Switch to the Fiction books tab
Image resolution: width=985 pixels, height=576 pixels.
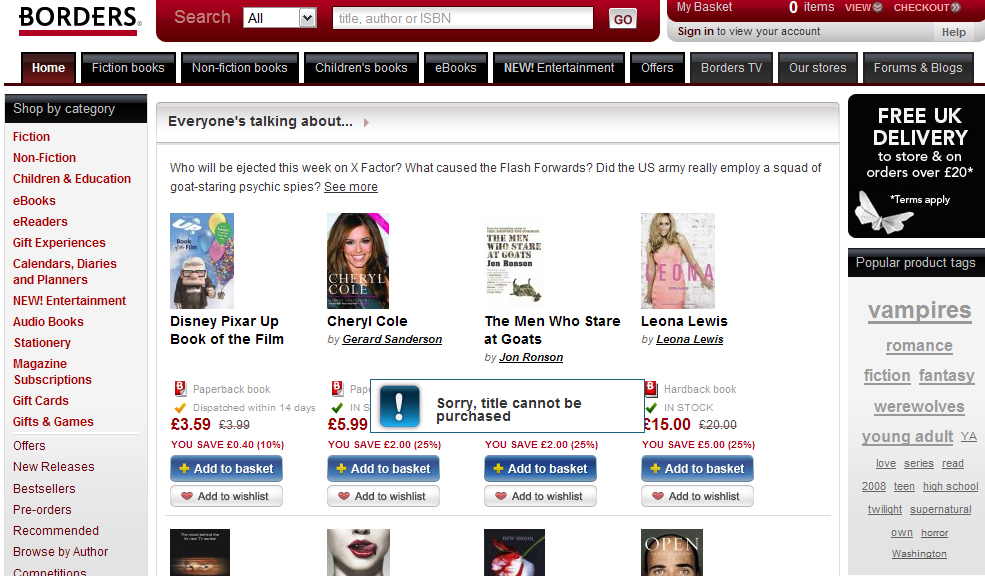(x=128, y=68)
